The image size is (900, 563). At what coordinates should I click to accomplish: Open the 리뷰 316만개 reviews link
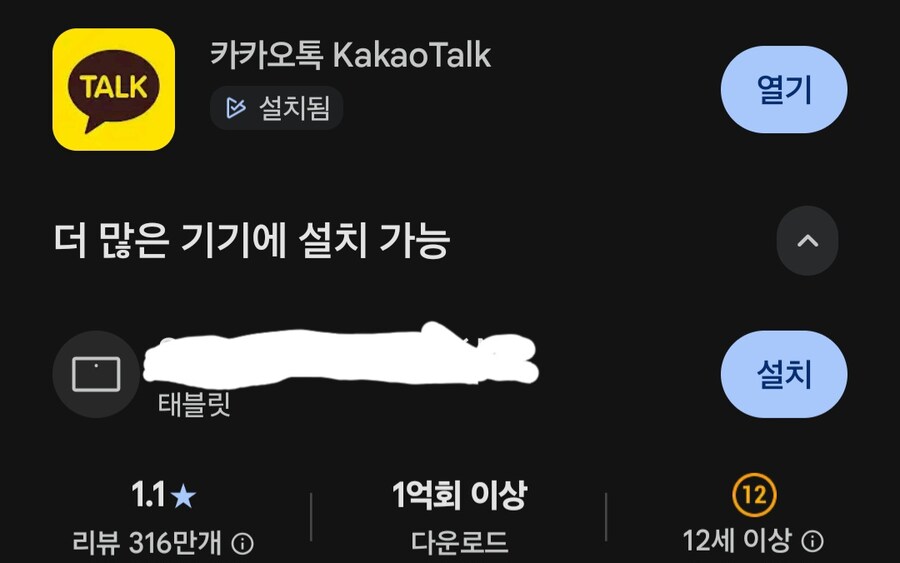(x=147, y=543)
